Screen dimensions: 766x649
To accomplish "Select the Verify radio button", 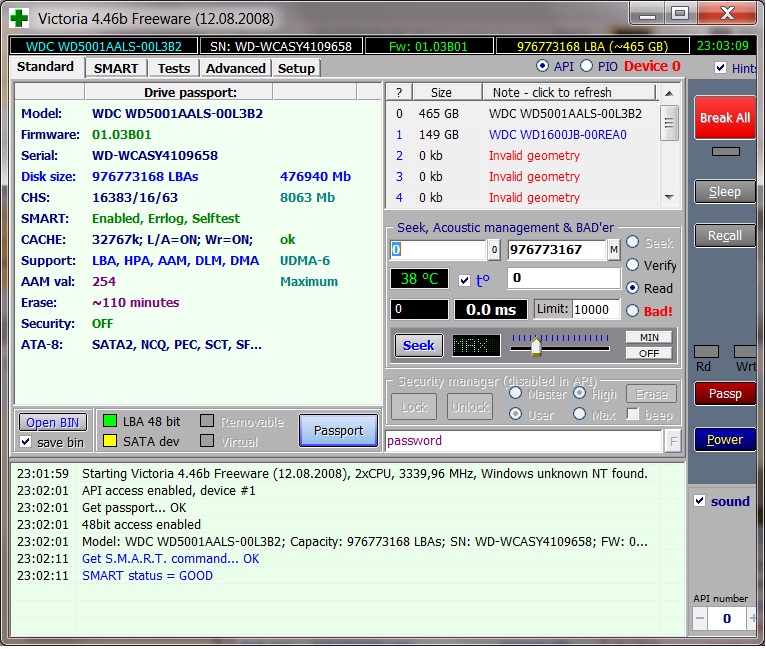I will 633,265.
